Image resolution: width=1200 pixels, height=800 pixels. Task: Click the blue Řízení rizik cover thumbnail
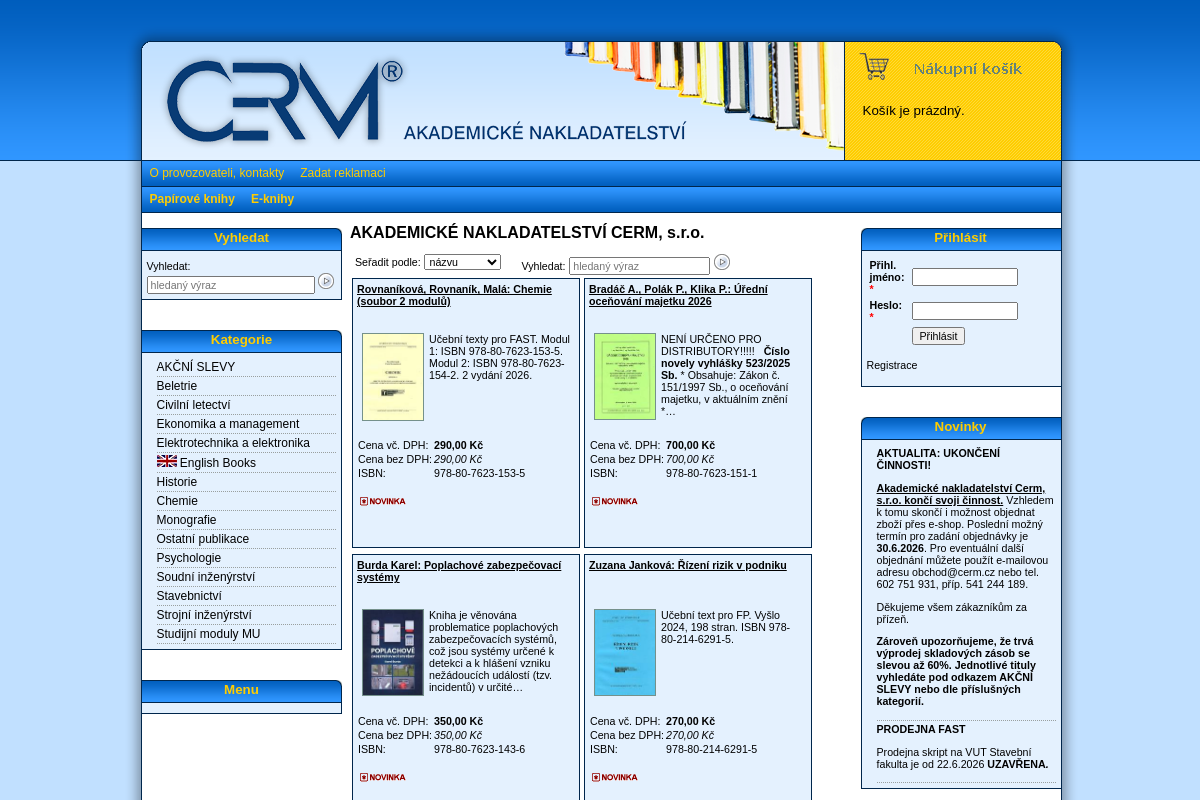pyautogui.click(x=625, y=653)
